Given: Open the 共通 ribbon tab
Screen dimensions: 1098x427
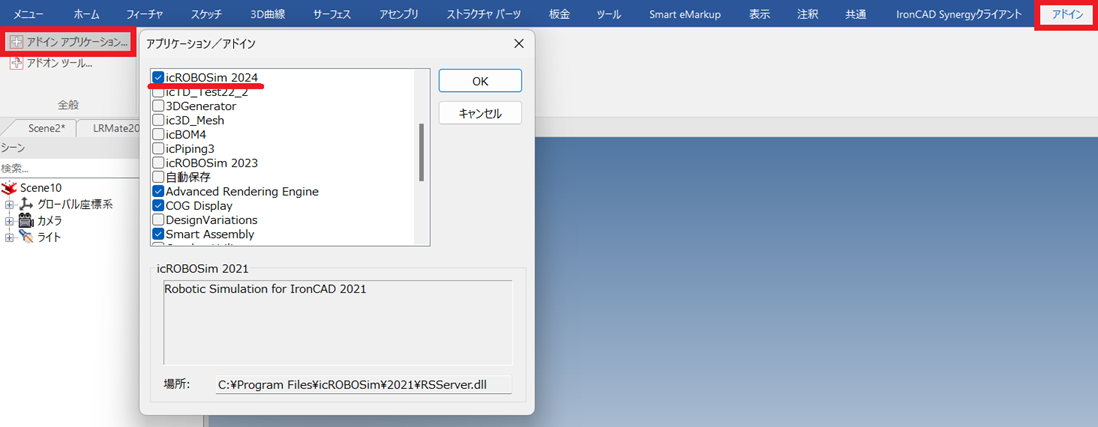Looking at the screenshot, I should [855, 14].
